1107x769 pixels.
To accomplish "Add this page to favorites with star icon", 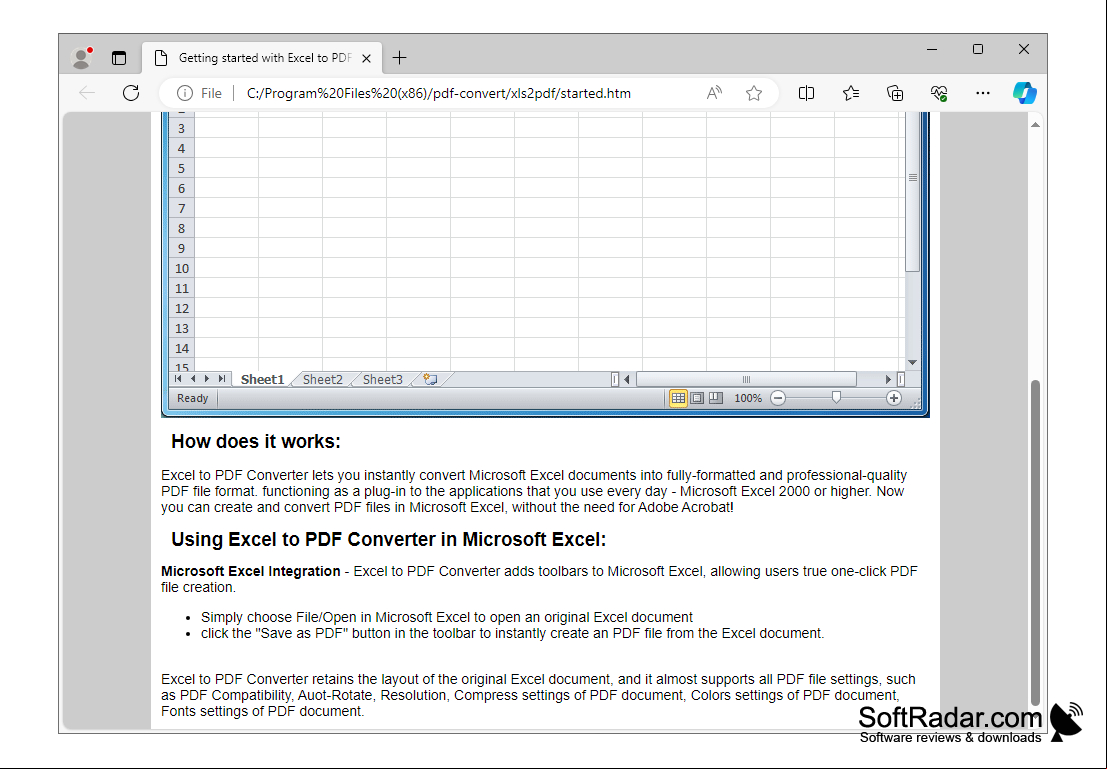I will 754,93.
